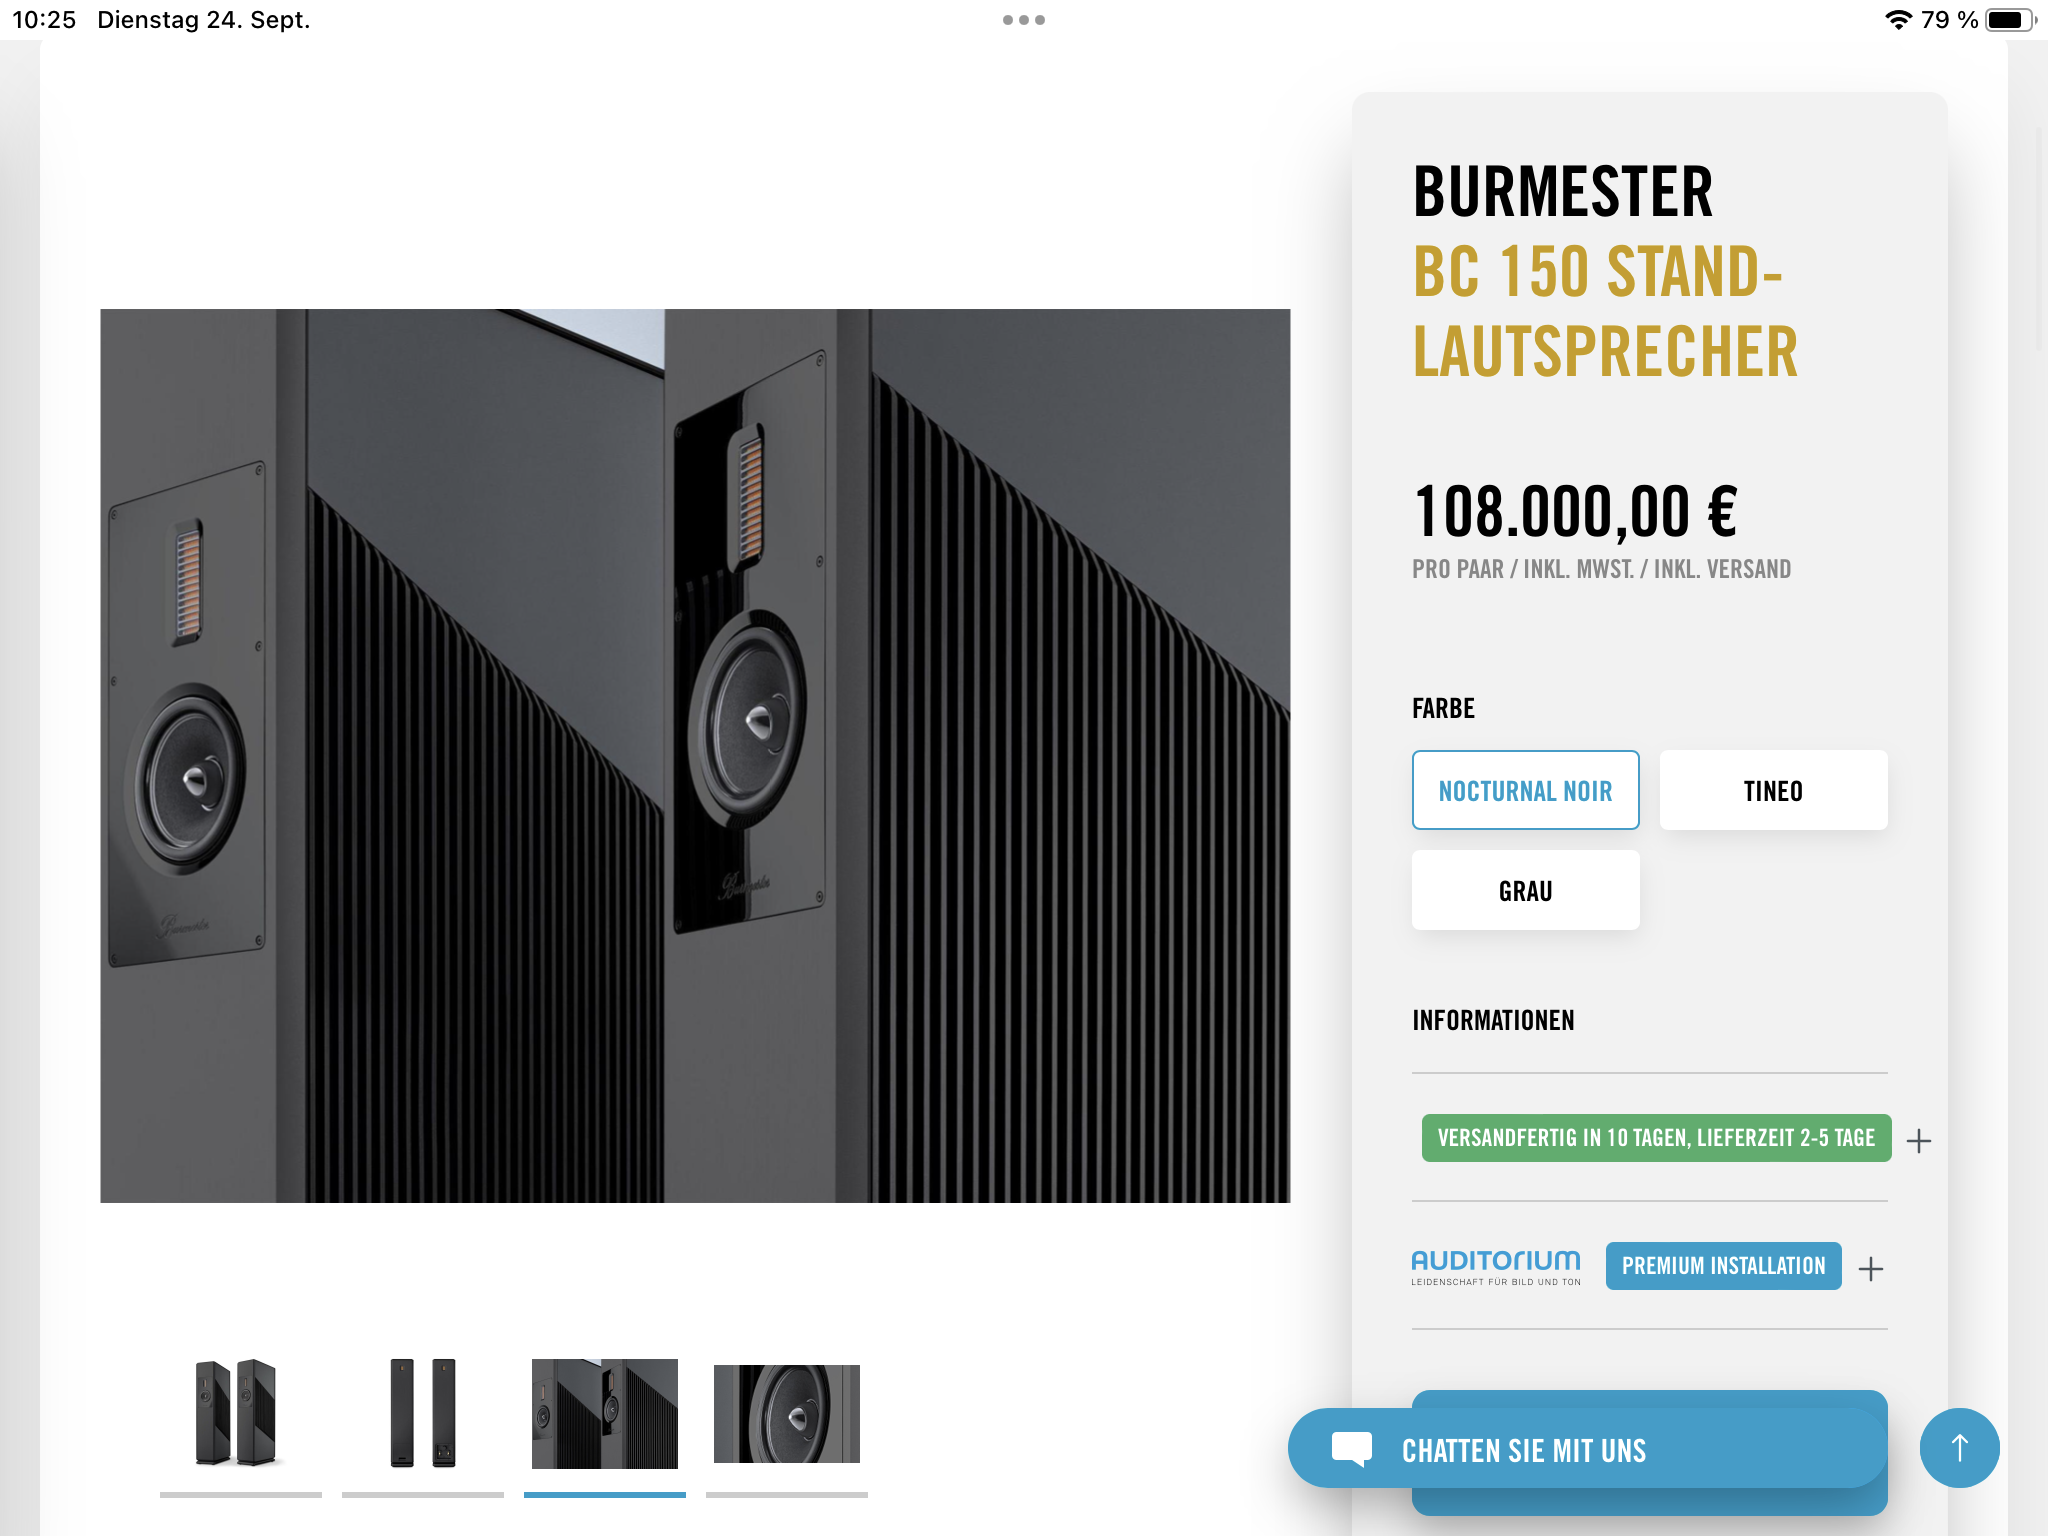The height and width of the screenshot is (1536, 2048).
Task: Open the Chatten Sie mit uns chat
Action: (1586, 1448)
